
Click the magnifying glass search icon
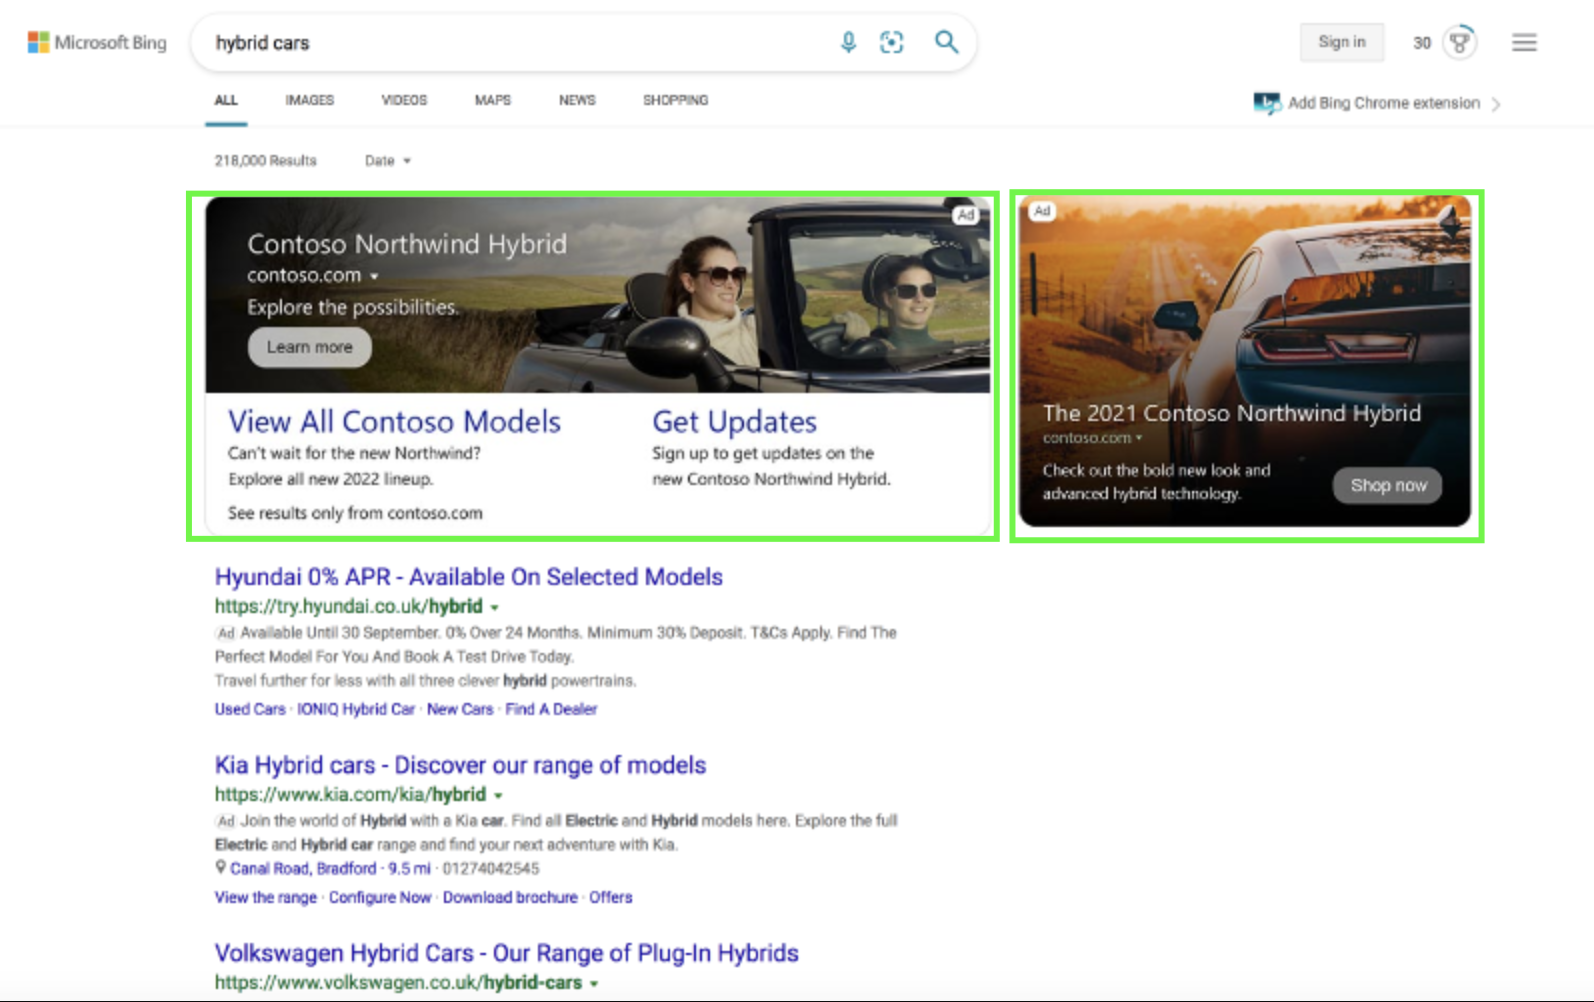(946, 42)
